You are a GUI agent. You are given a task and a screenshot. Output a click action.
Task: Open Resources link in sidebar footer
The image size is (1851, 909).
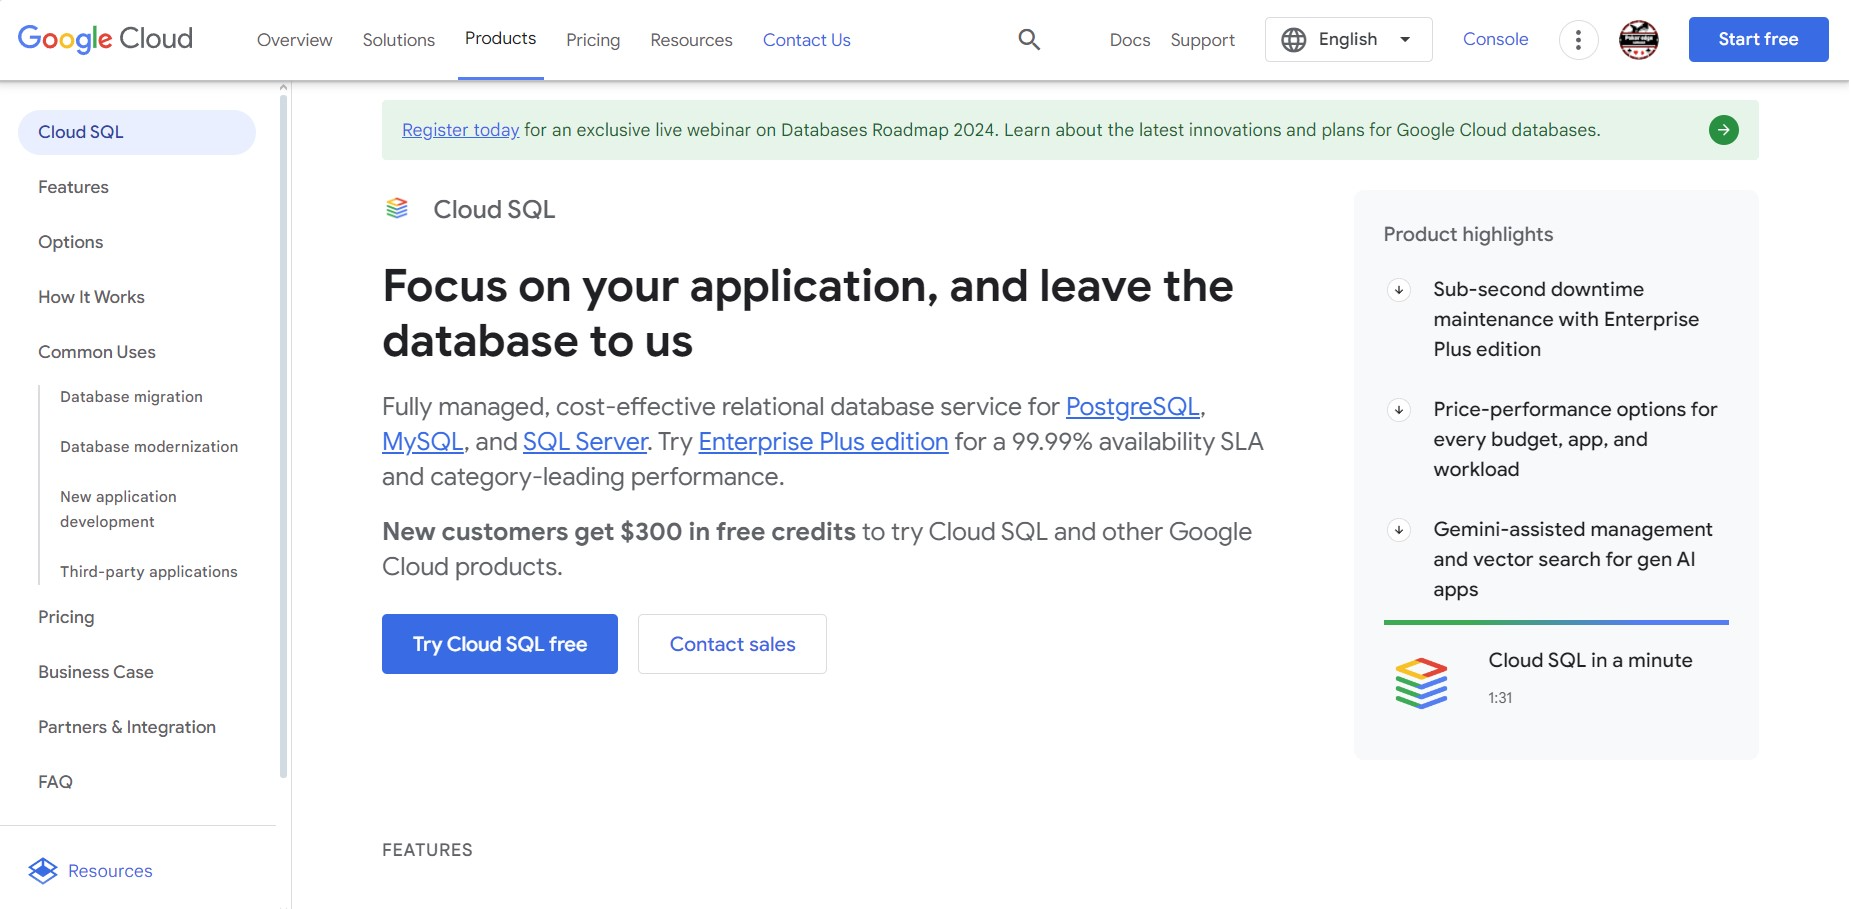tap(110, 871)
